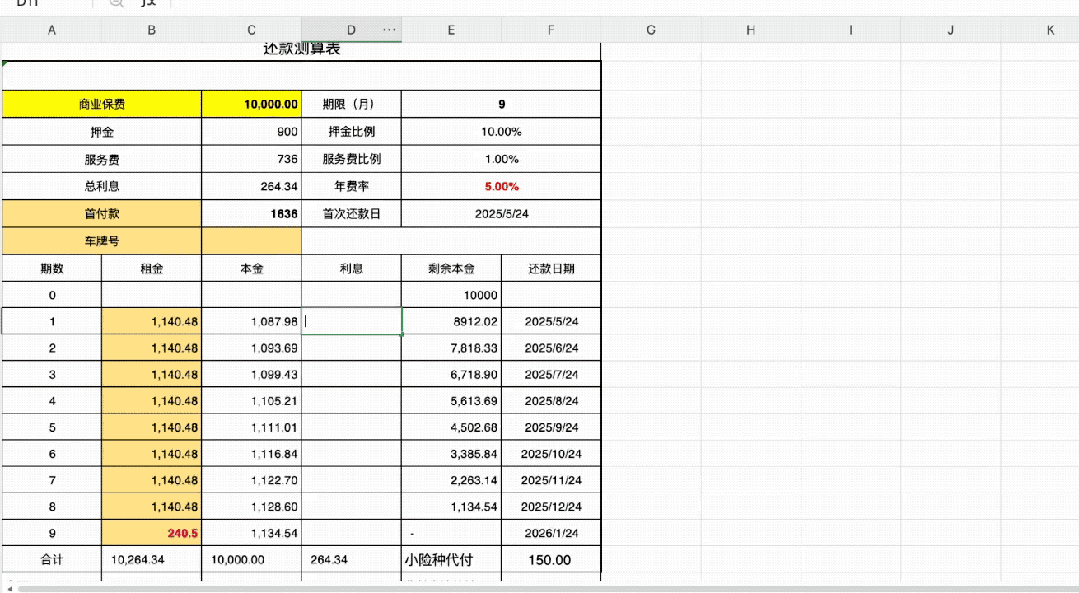Click the 首付款 value cell 1636
Image resolution: width=1079 pixels, height=593 pixels.
tap(251, 214)
